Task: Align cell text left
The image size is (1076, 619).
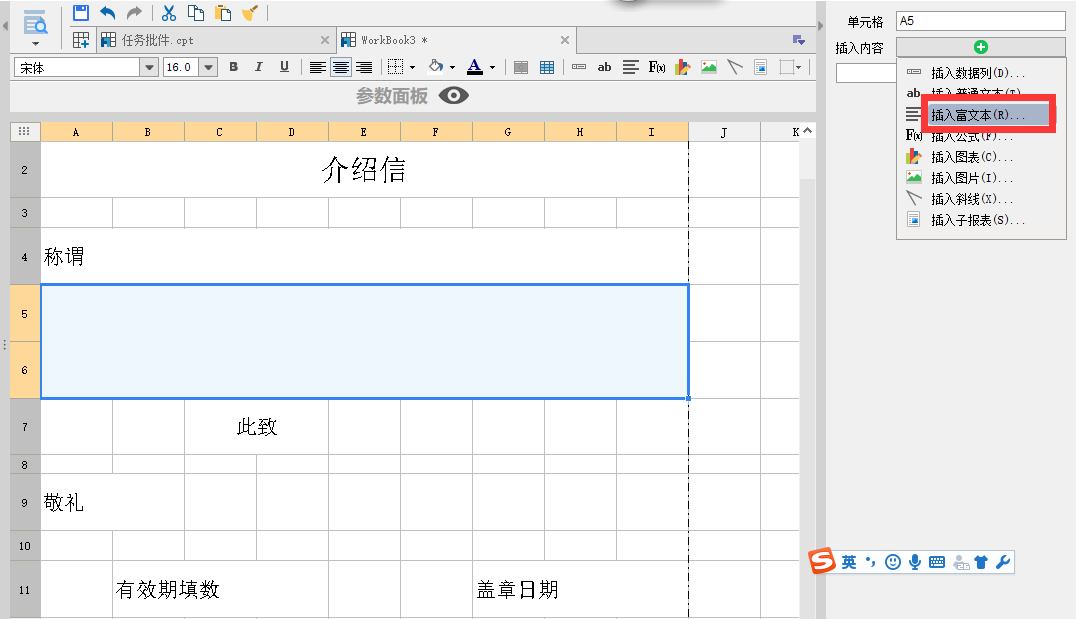Action: 317,67
